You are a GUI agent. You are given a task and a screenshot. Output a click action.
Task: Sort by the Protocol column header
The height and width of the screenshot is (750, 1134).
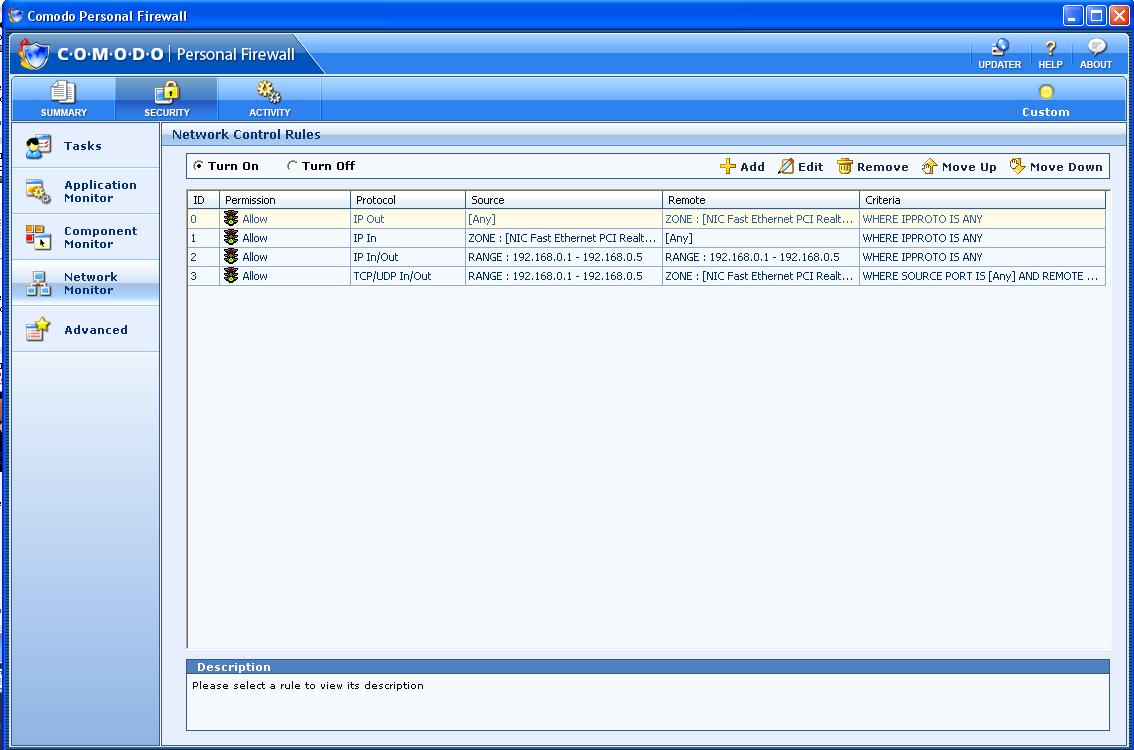(408, 200)
